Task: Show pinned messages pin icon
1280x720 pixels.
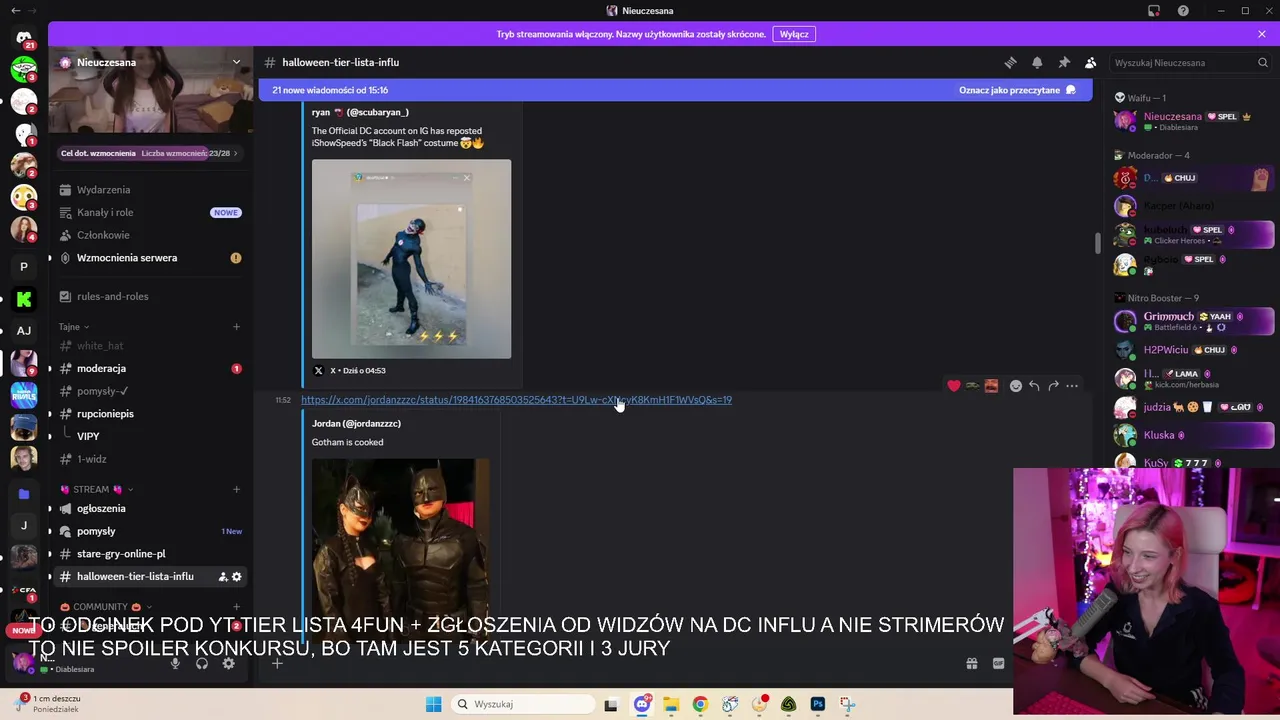Action: pos(1064,62)
